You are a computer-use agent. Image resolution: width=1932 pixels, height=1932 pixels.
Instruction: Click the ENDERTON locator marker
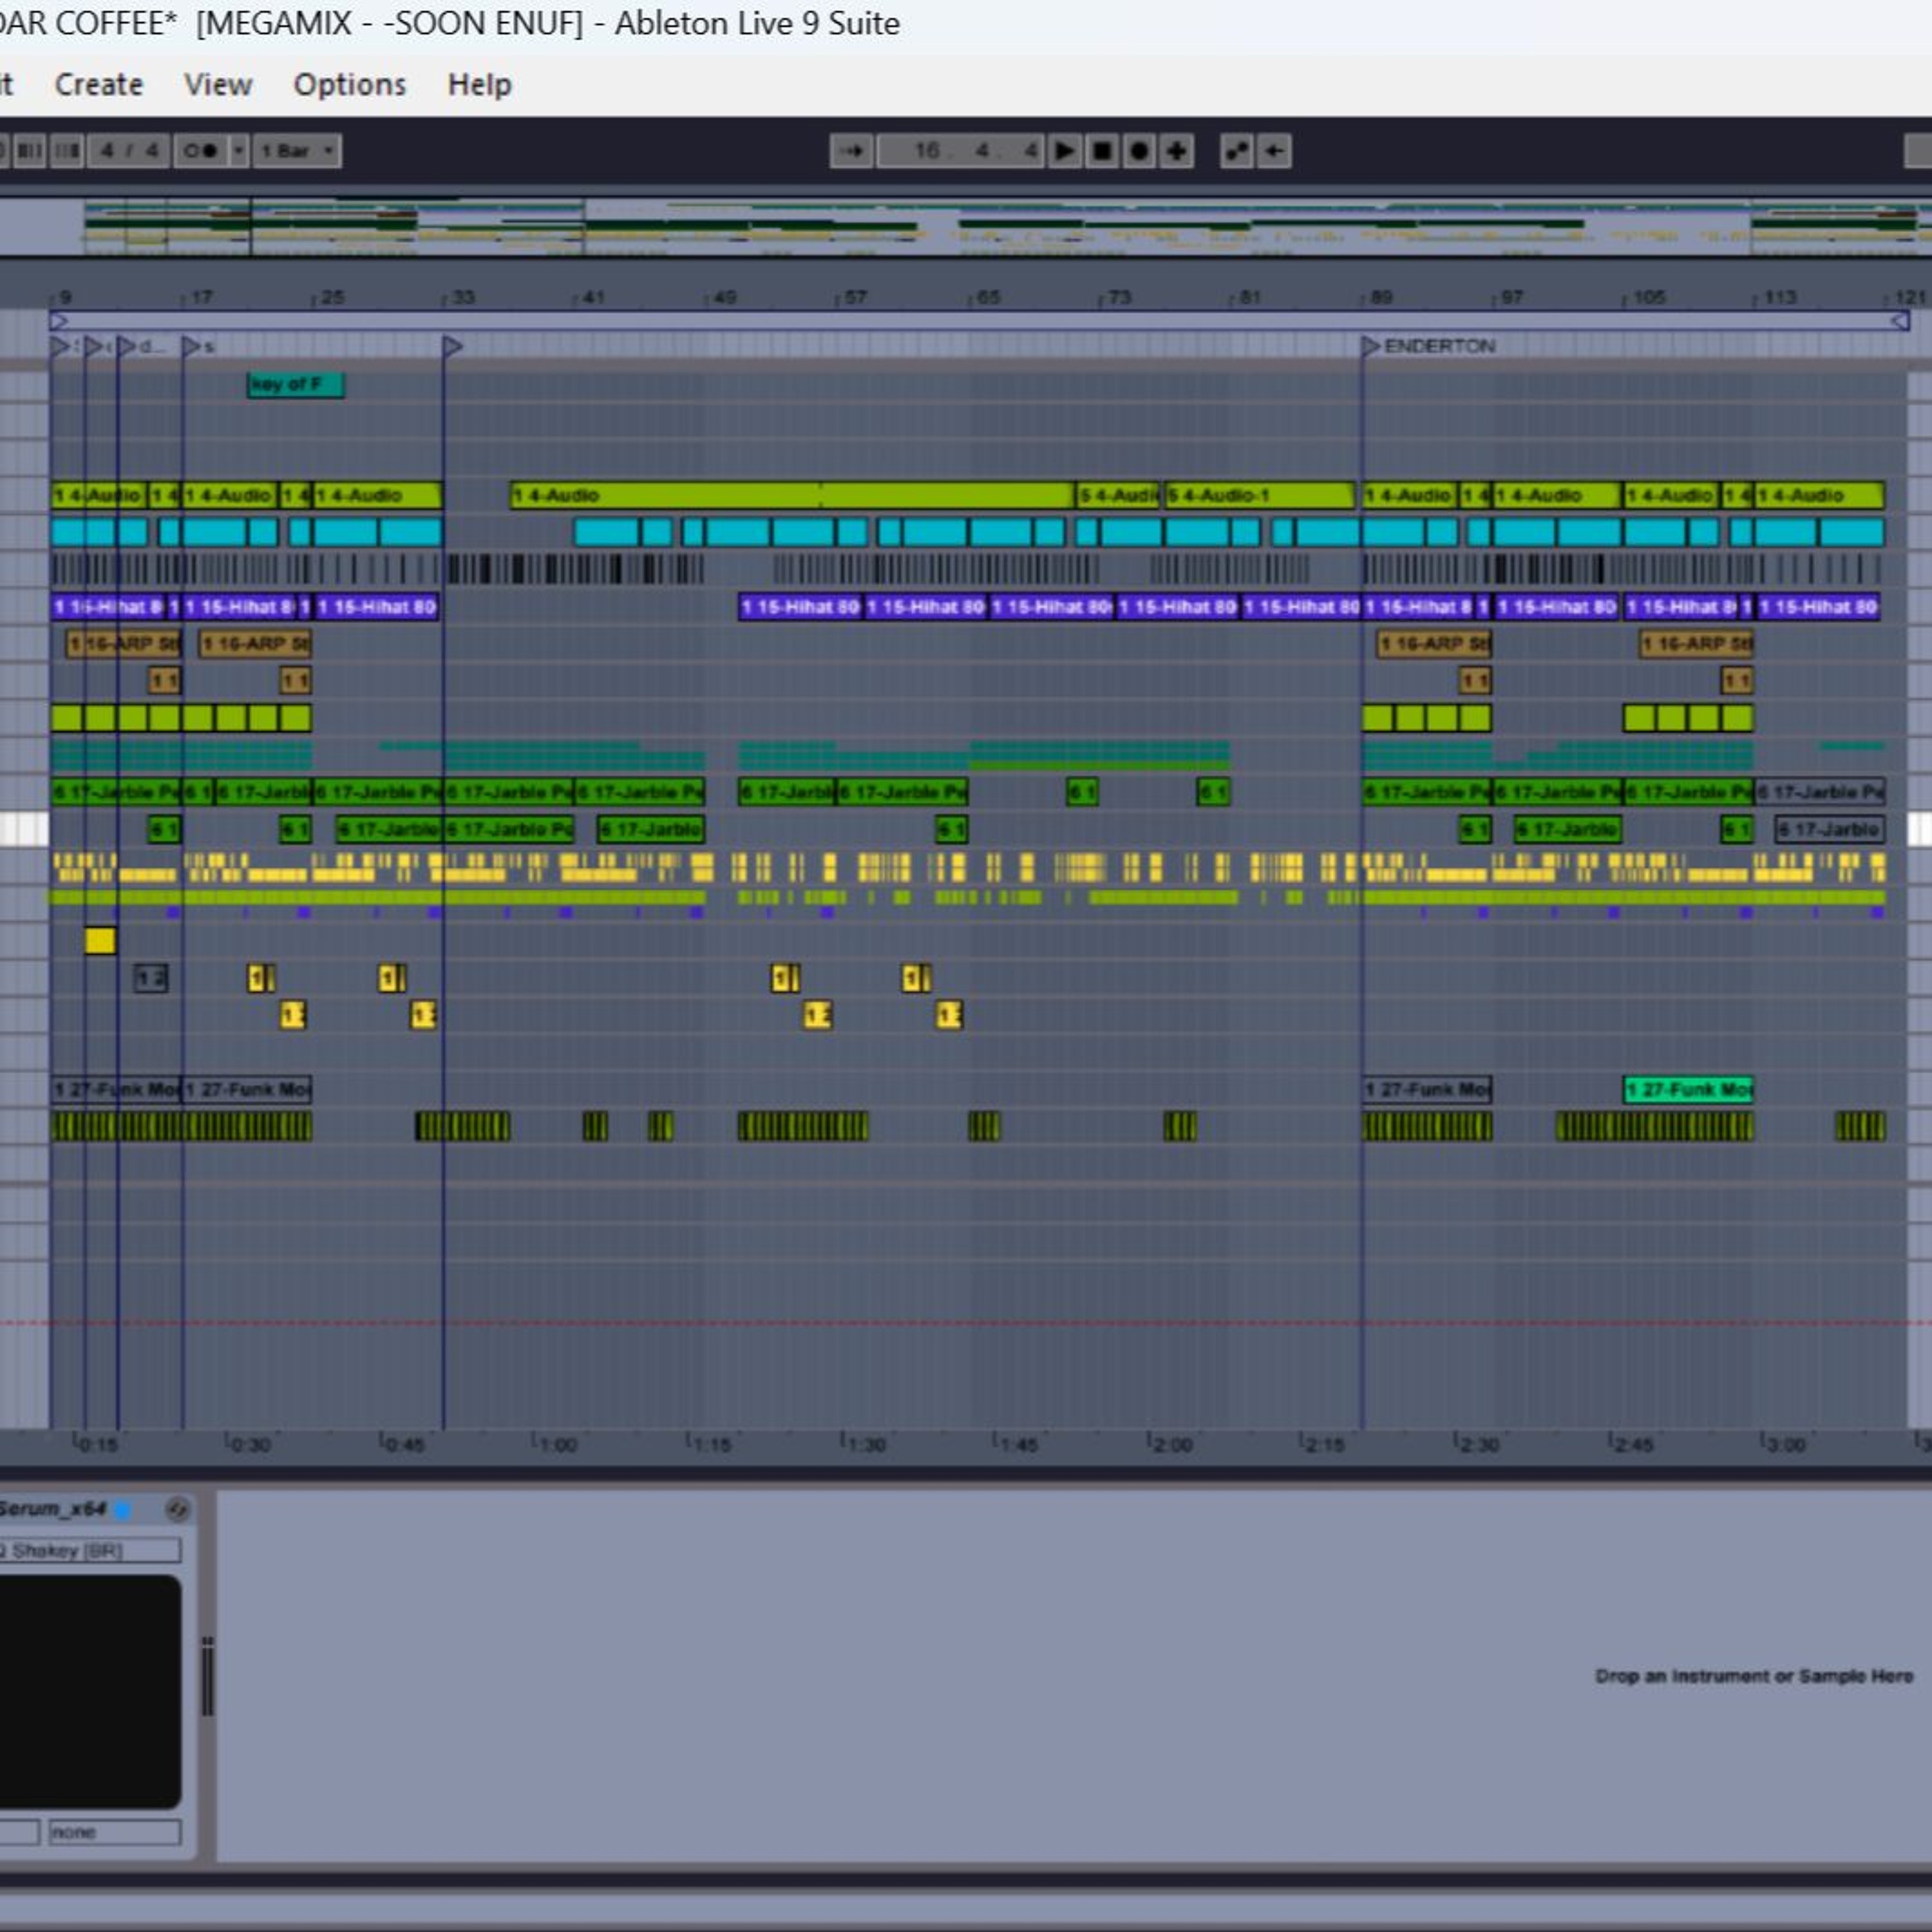pyautogui.click(x=1430, y=346)
